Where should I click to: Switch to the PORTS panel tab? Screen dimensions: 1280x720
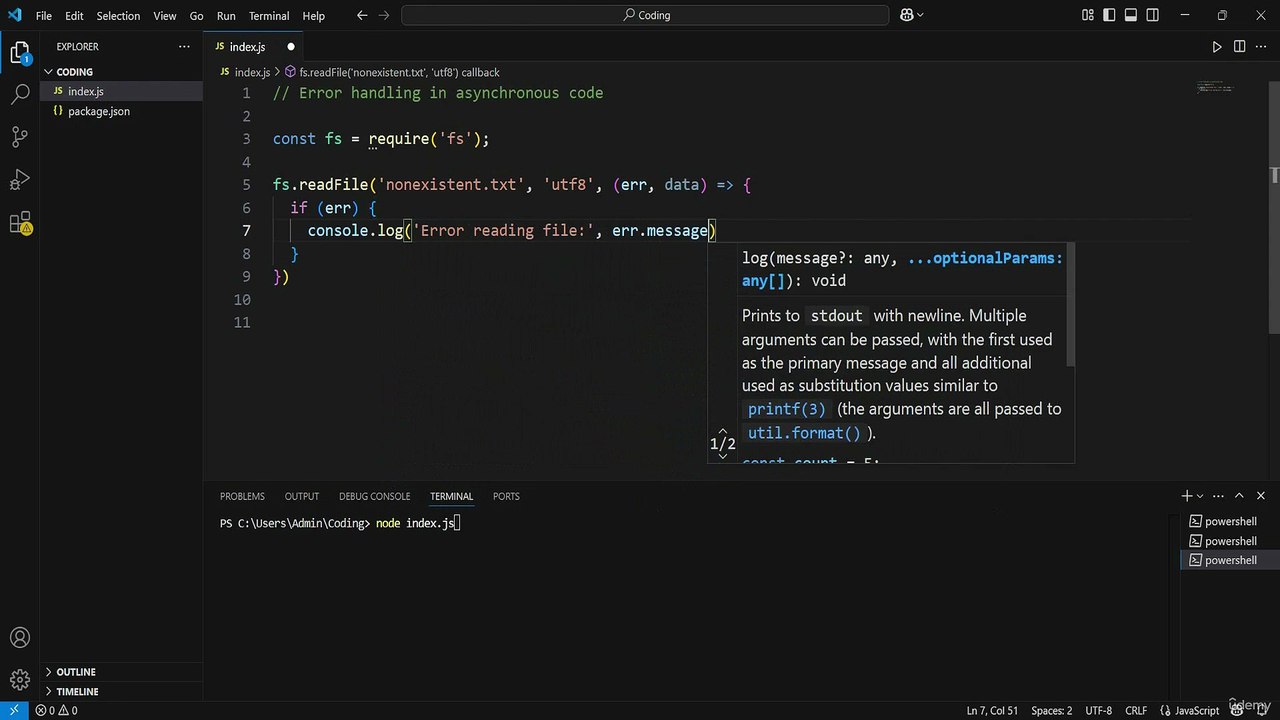pyautogui.click(x=506, y=496)
